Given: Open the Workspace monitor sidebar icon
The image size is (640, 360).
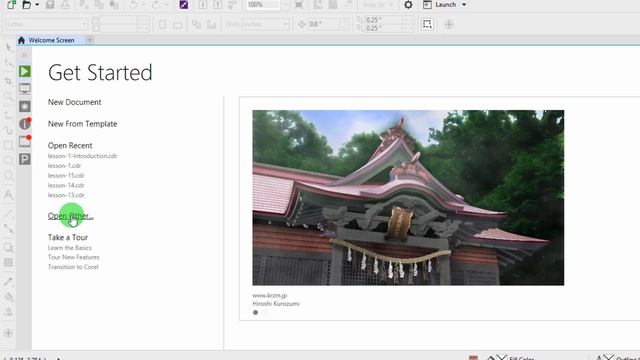Looking at the screenshot, I should [24, 89].
